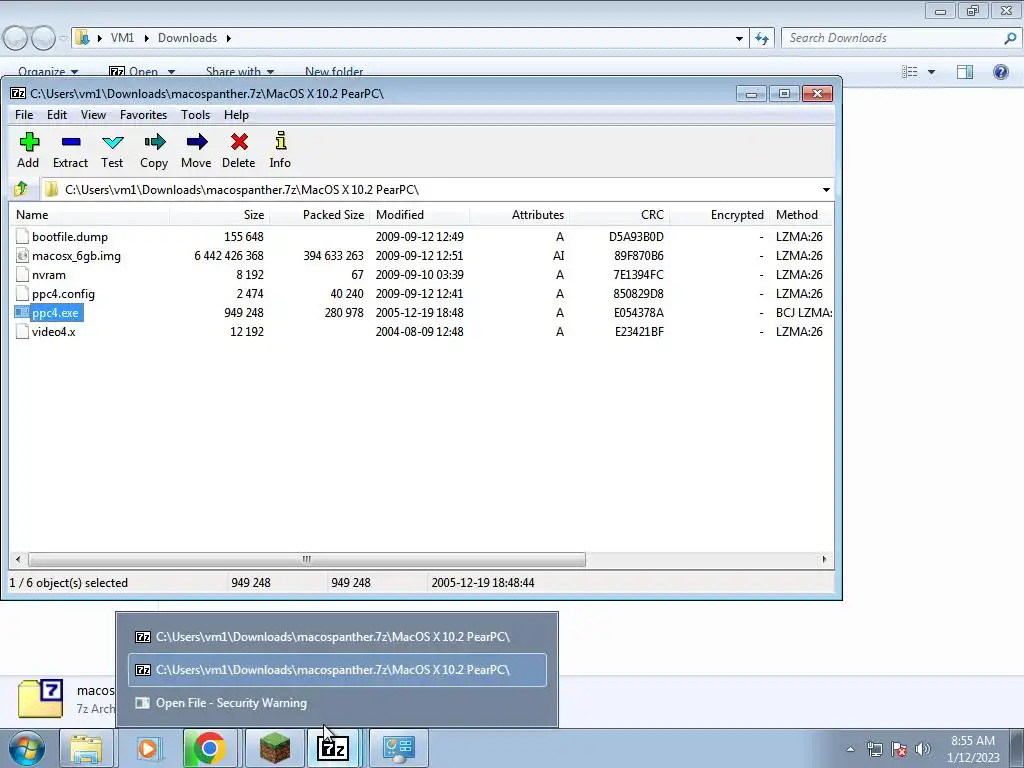The width and height of the screenshot is (1024, 768).
Task: Select Open File - Security Warning preview entry
Action: pos(338,703)
